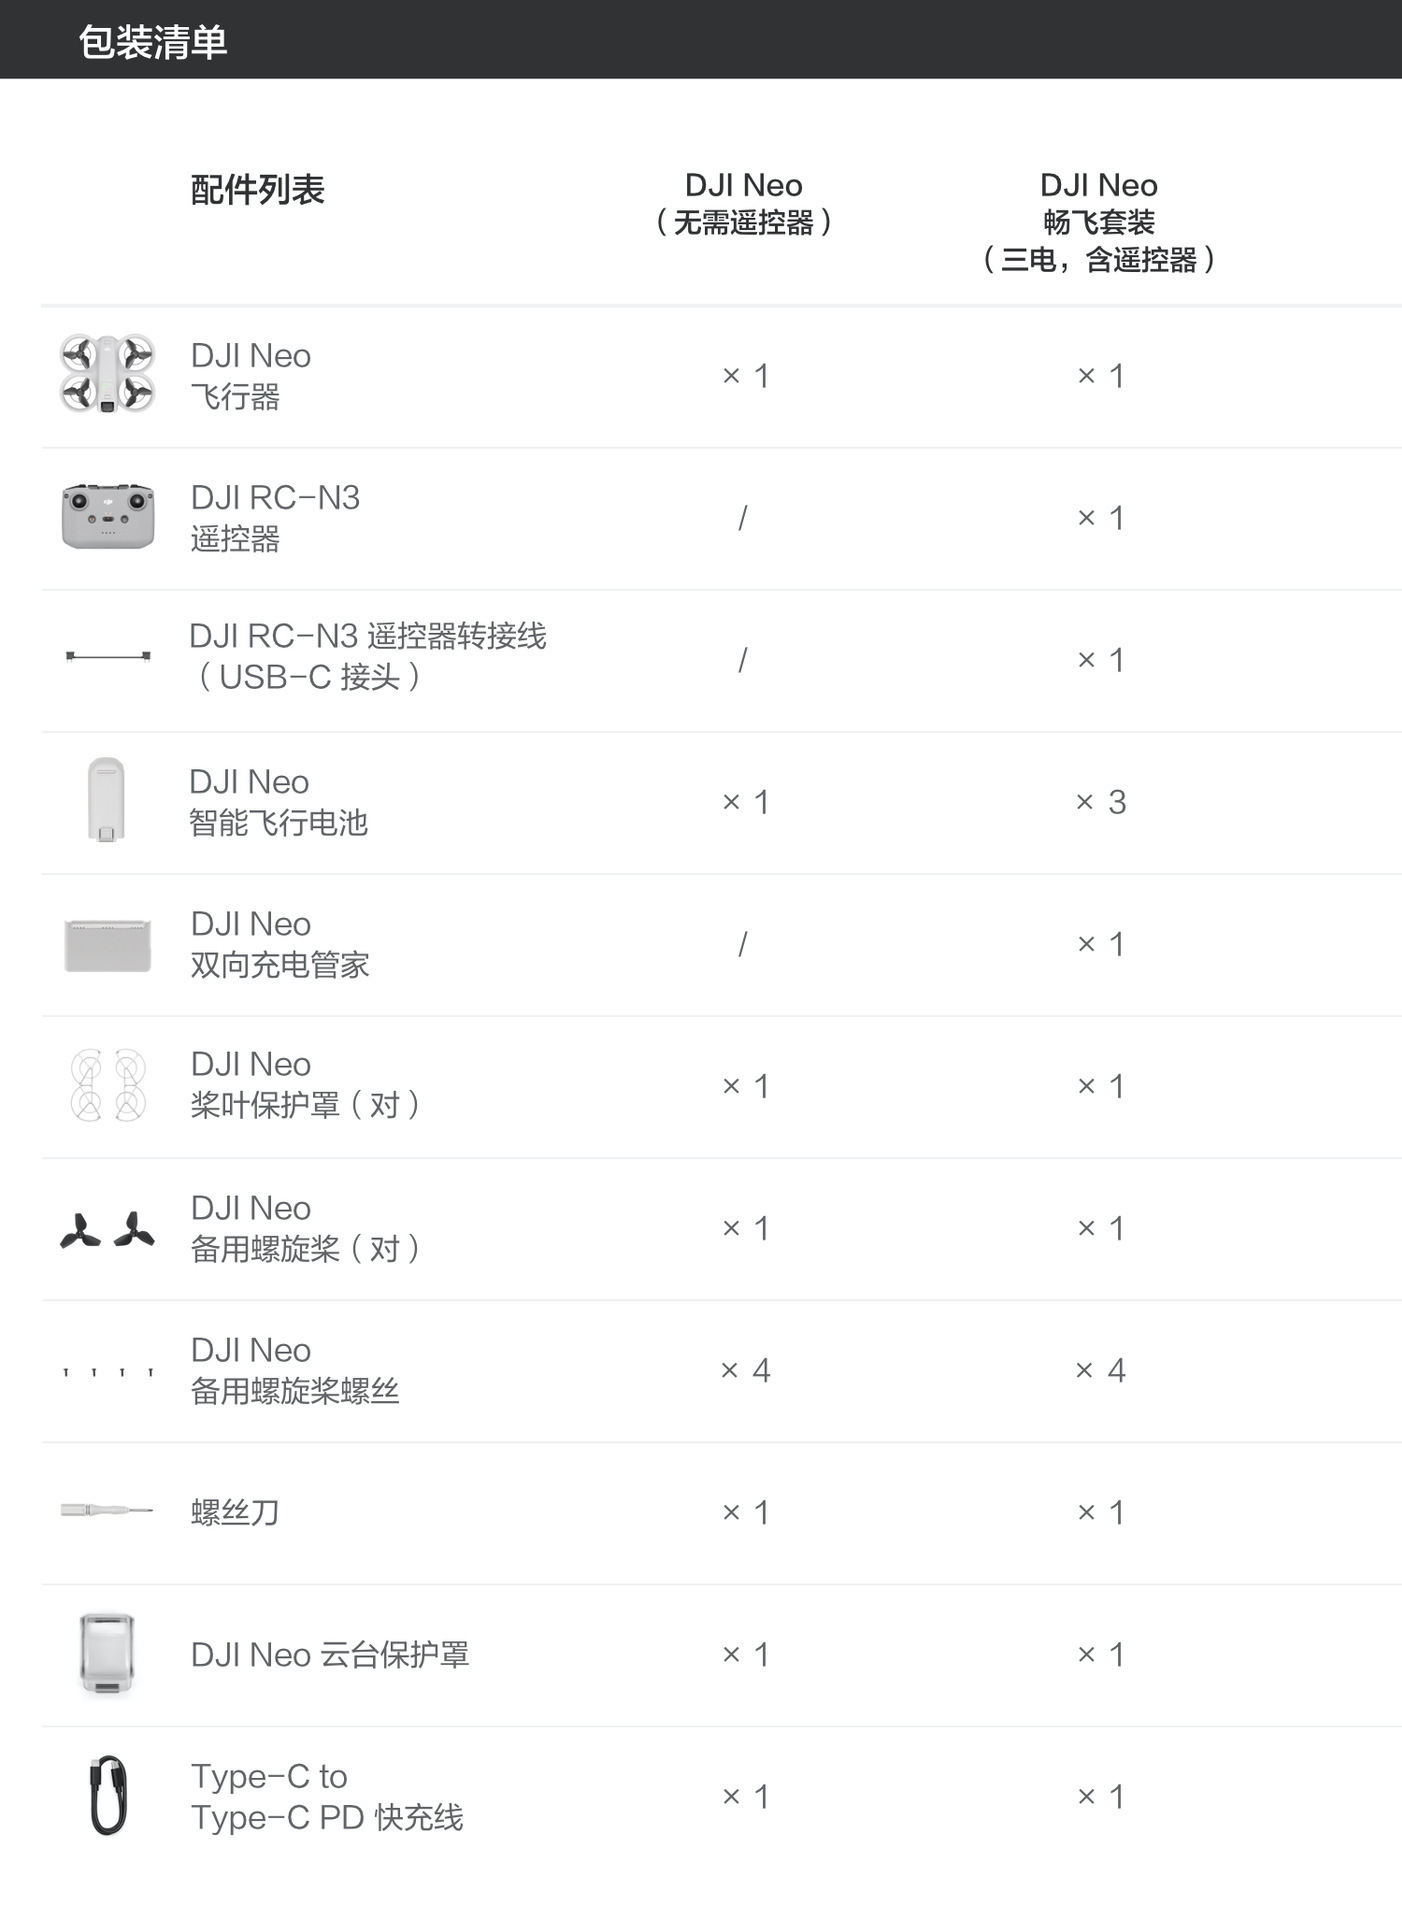Select the two-way charging hub icon
The width and height of the screenshot is (1402, 1920).
108,945
